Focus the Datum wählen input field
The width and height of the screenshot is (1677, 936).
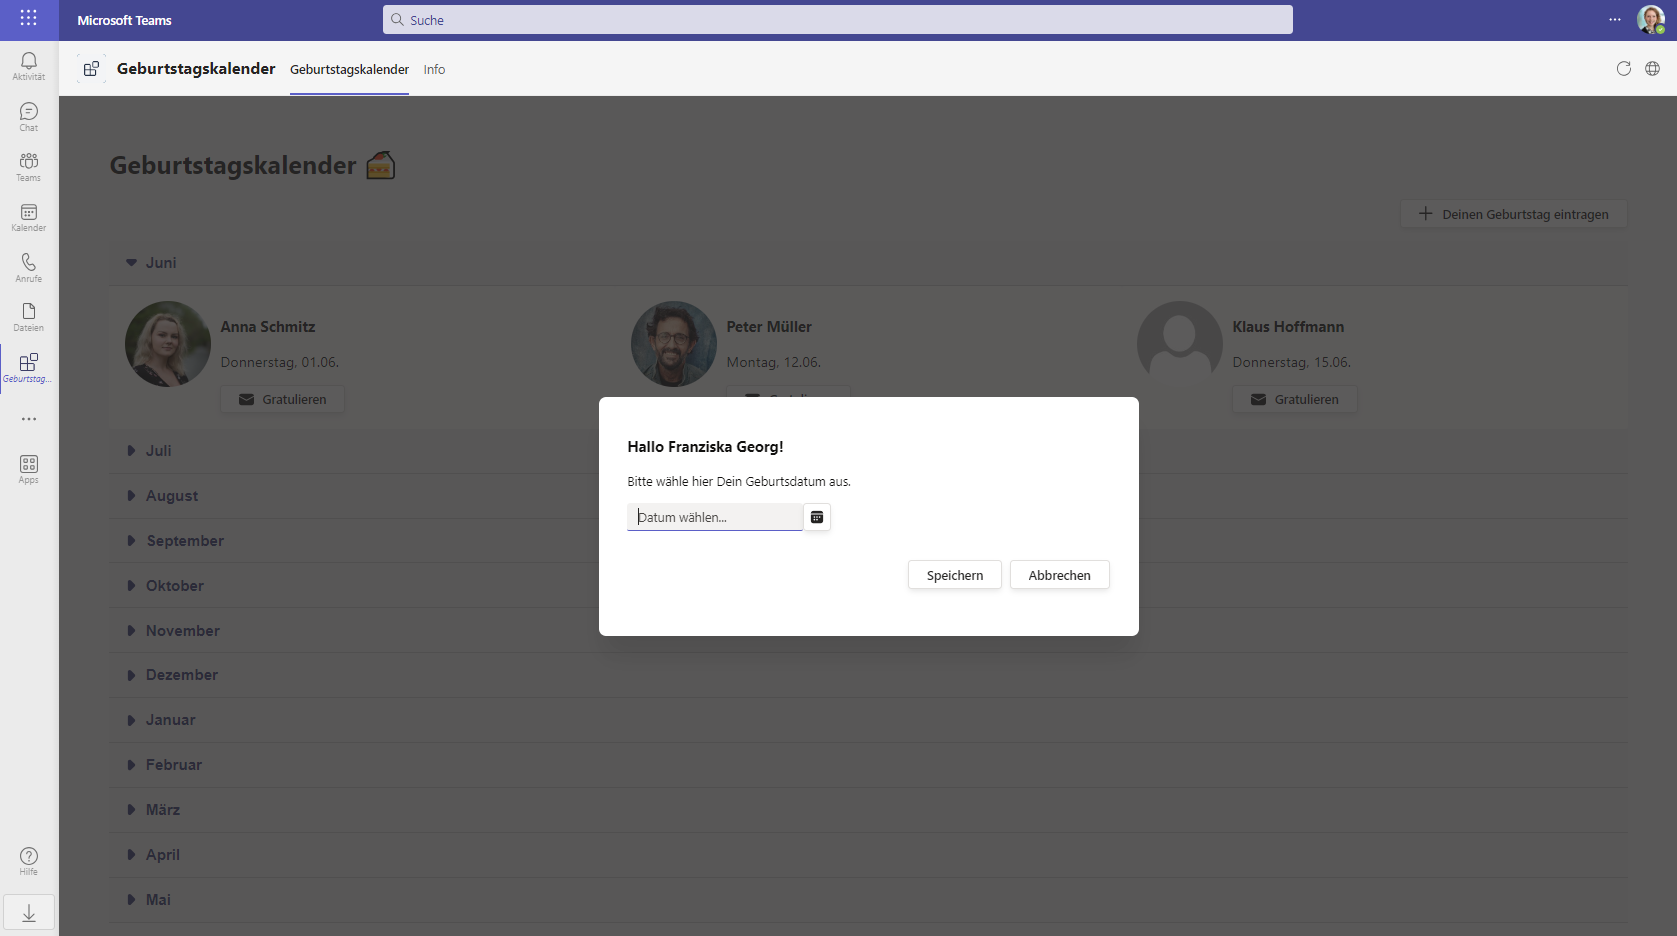[715, 517]
